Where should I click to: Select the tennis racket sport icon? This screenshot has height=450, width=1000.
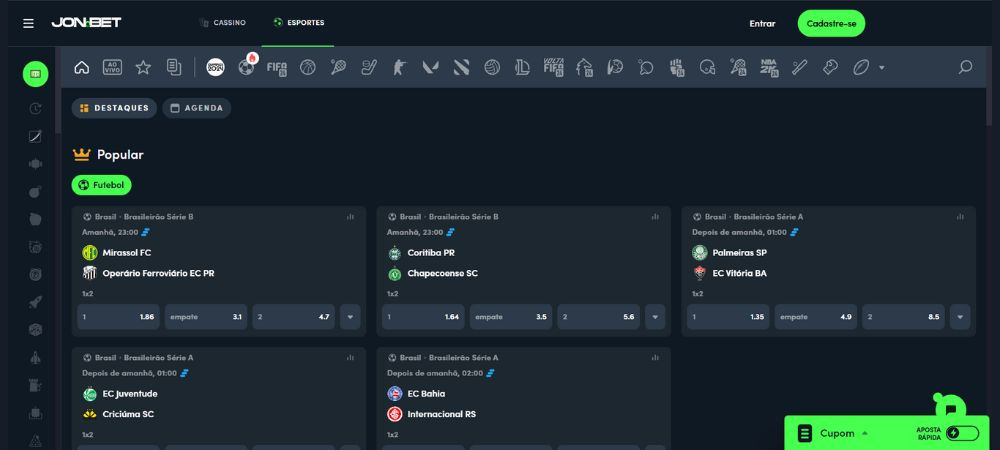tap(338, 67)
